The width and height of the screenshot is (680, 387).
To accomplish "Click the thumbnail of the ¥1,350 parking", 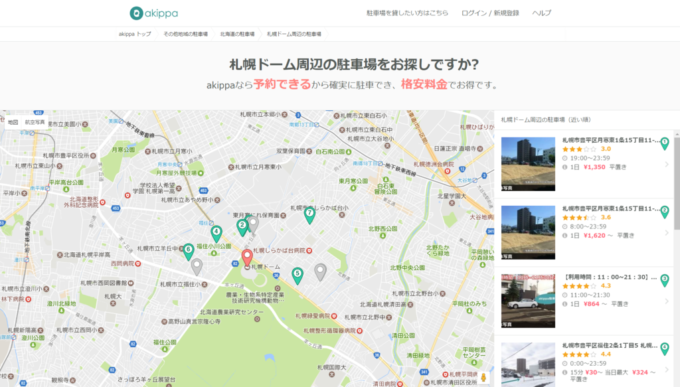I will (x=528, y=164).
